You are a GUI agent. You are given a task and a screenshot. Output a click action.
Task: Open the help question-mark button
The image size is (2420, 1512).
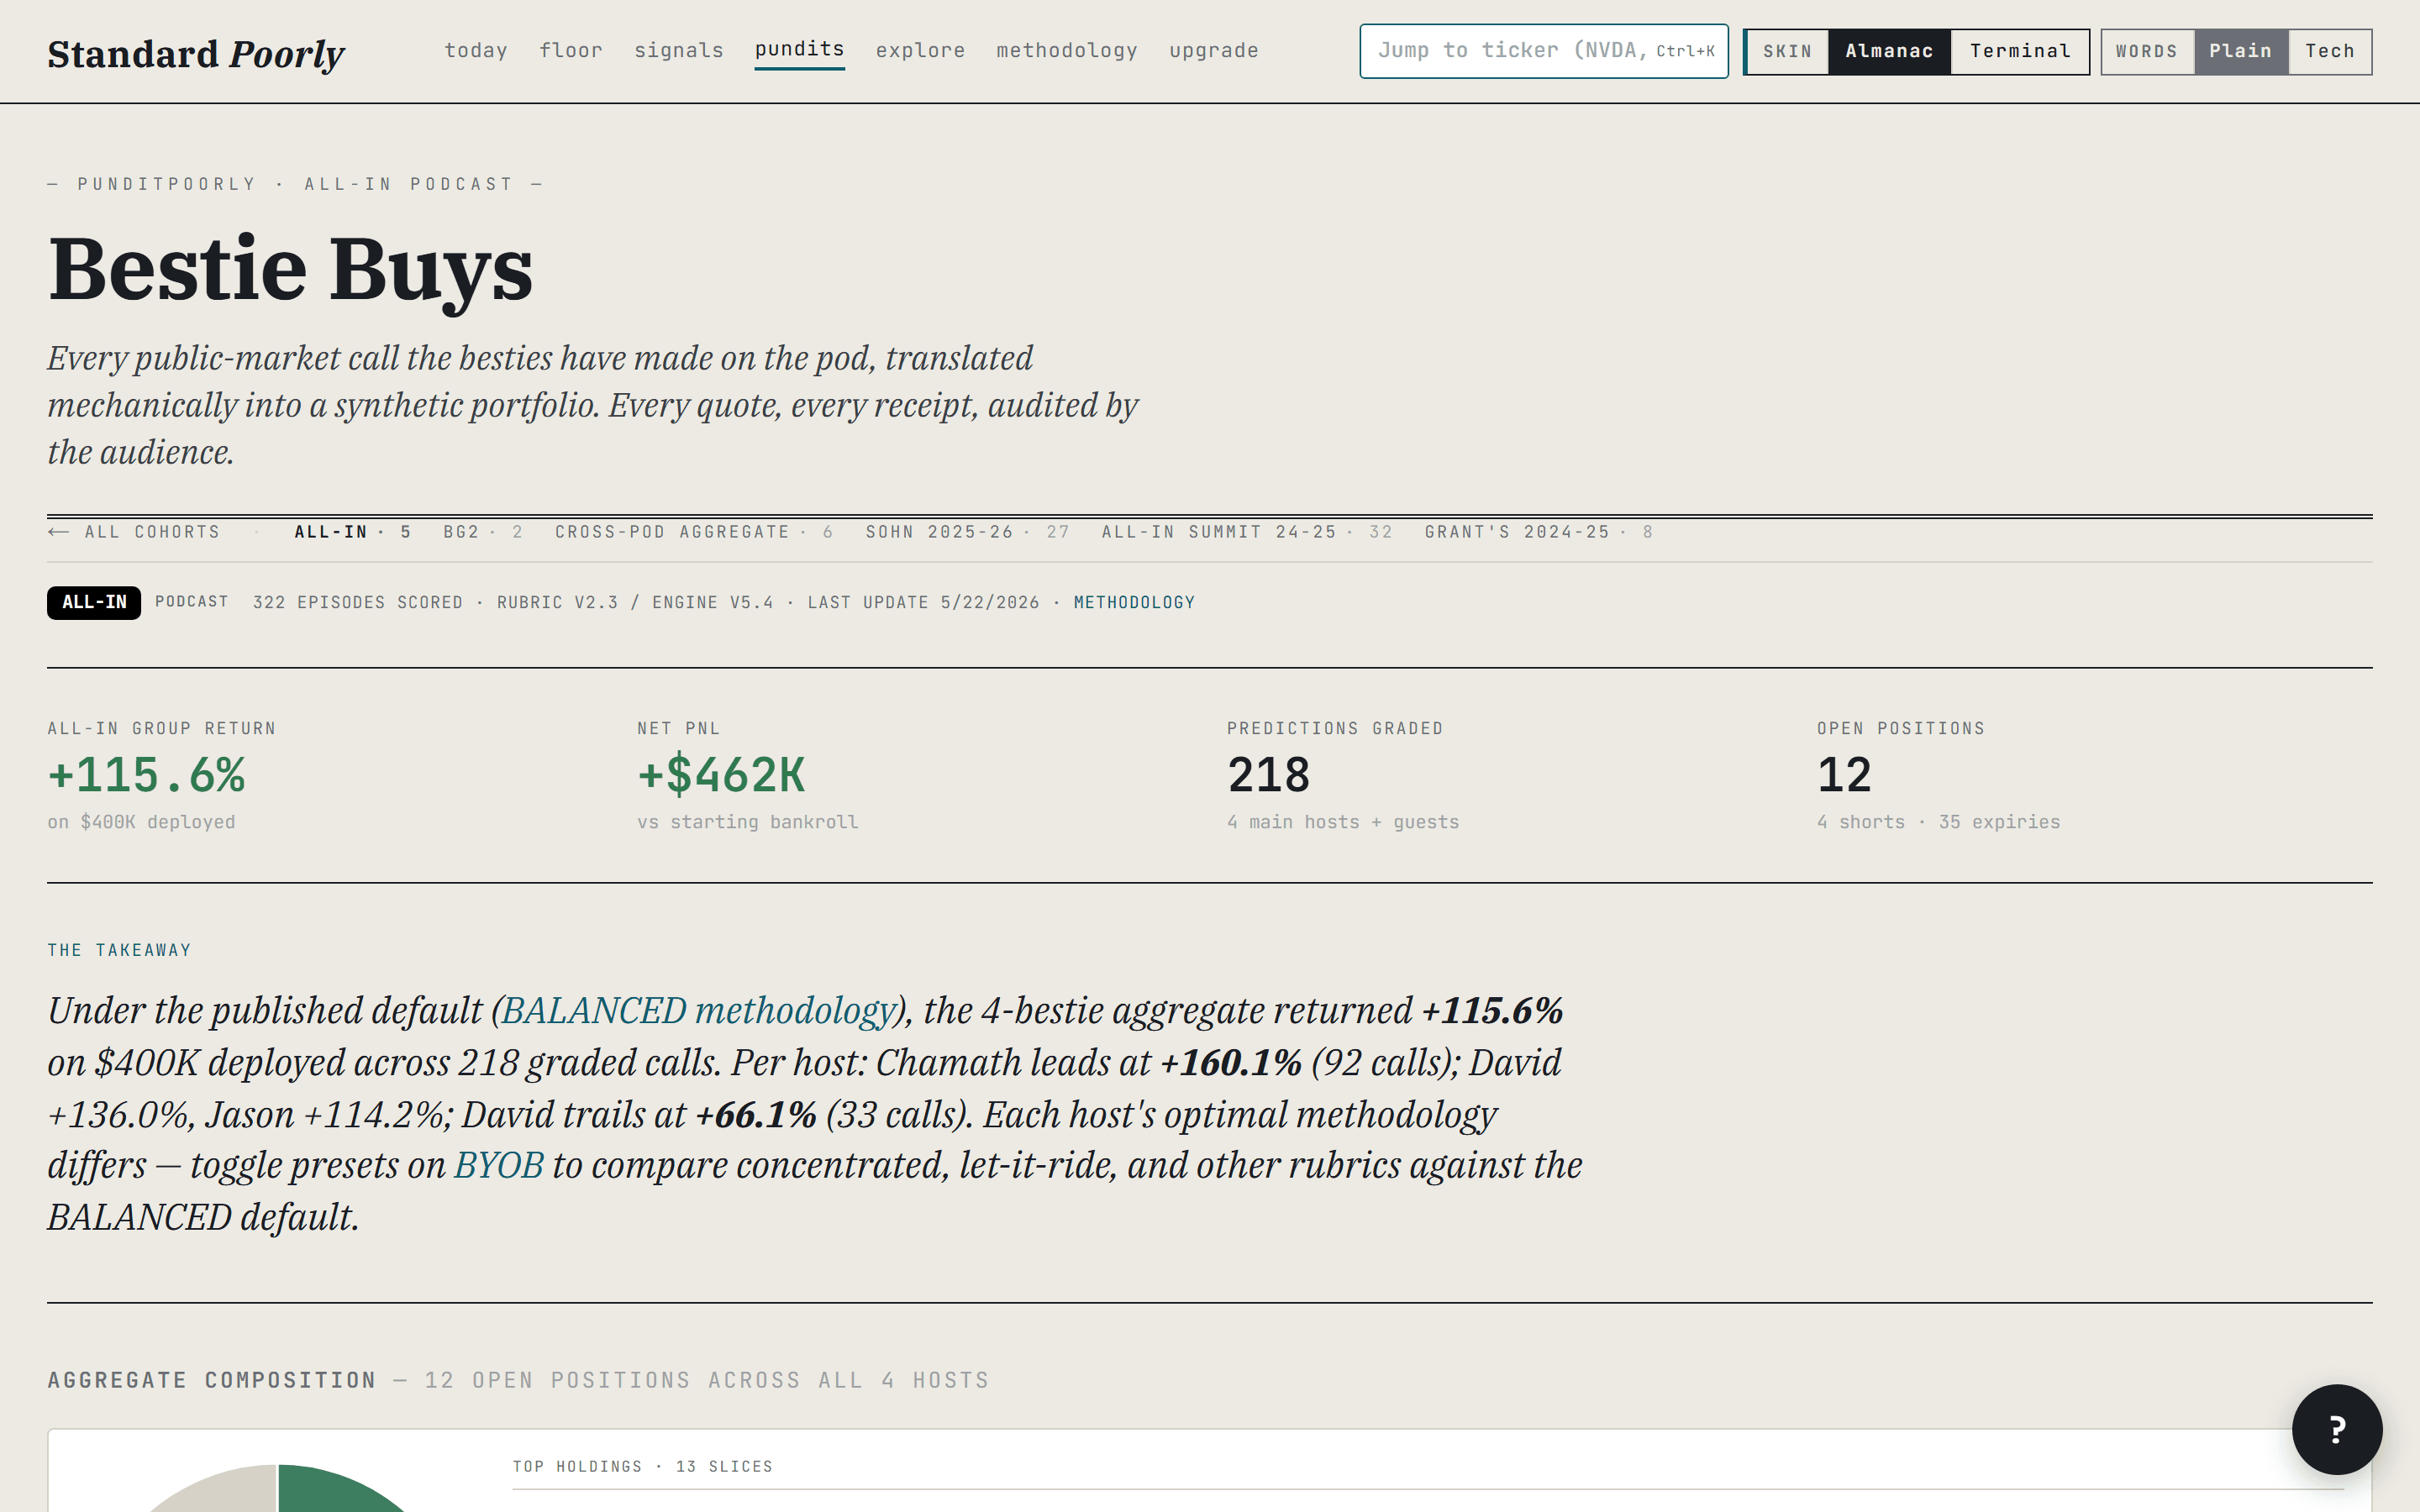point(2336,1429)
